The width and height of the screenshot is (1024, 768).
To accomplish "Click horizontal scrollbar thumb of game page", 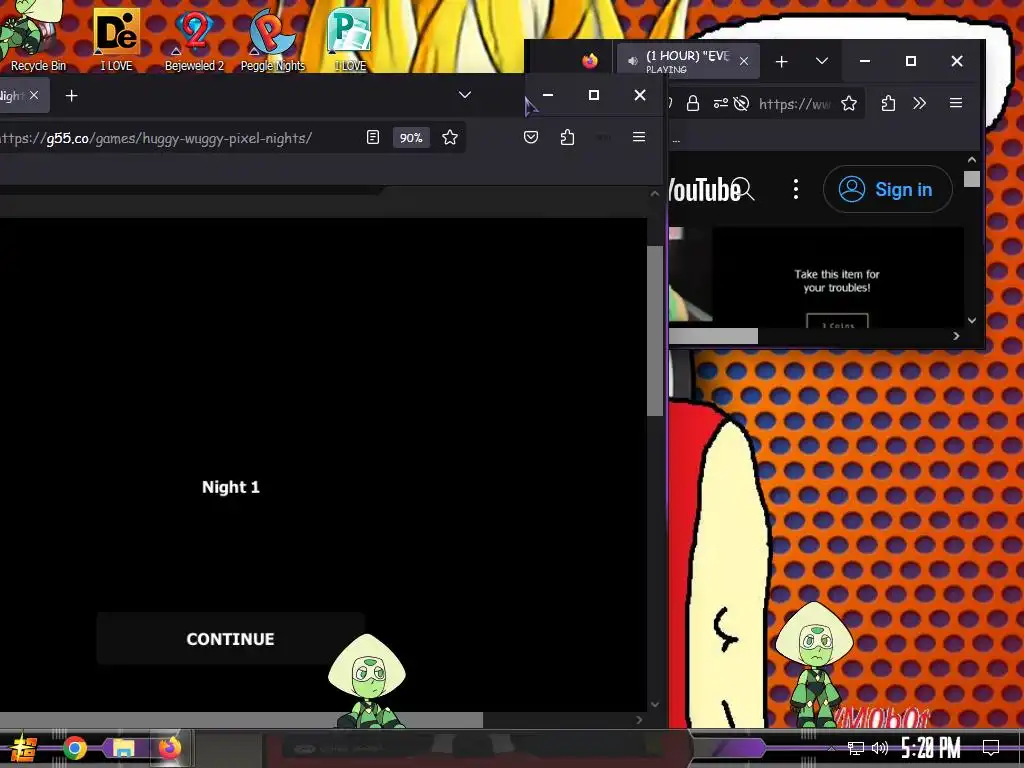I will [x=242, y=720].
